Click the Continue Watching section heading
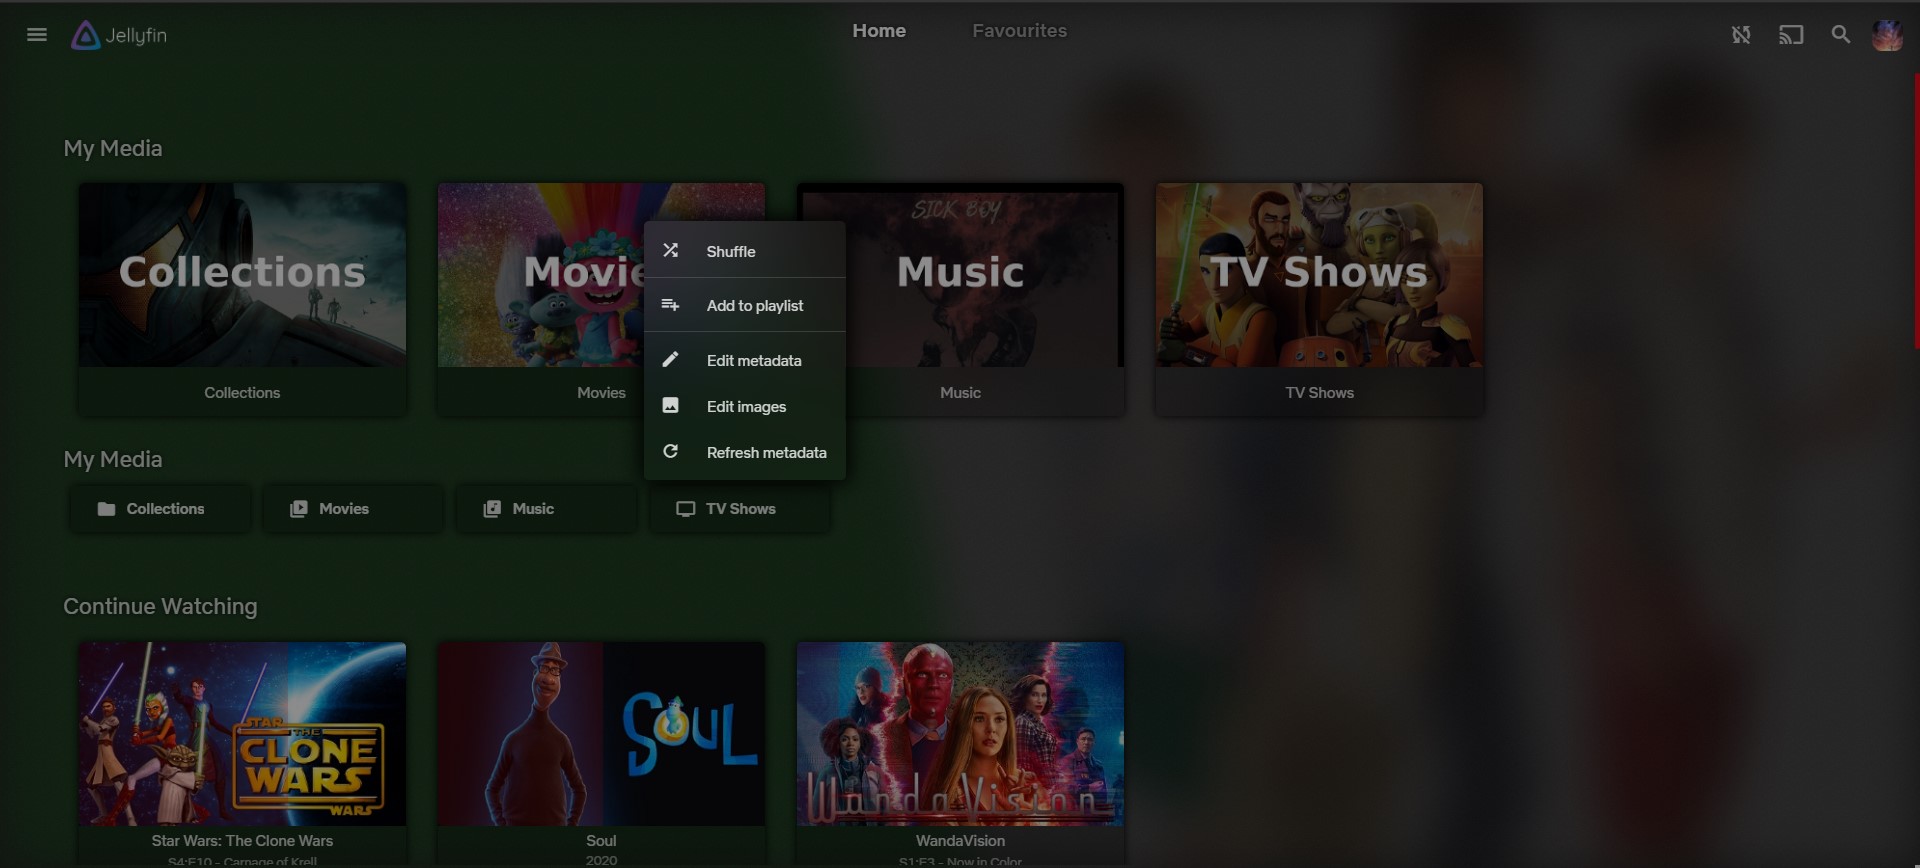 tap(160, 607)
